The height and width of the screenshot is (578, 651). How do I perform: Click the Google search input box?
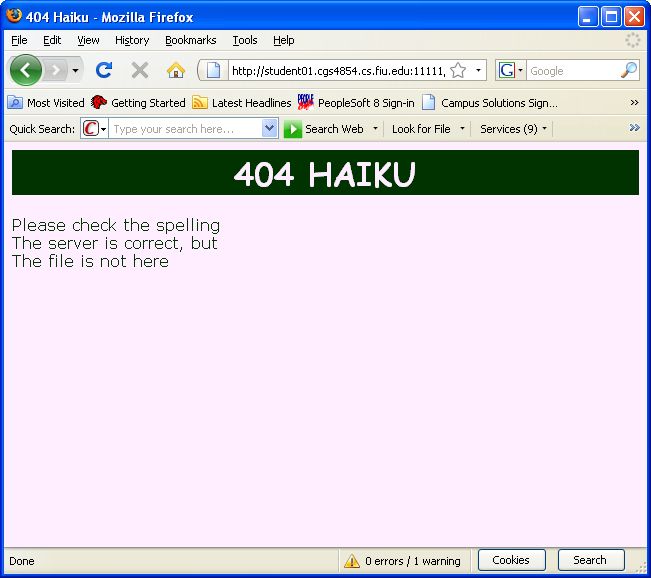[574, 71]
